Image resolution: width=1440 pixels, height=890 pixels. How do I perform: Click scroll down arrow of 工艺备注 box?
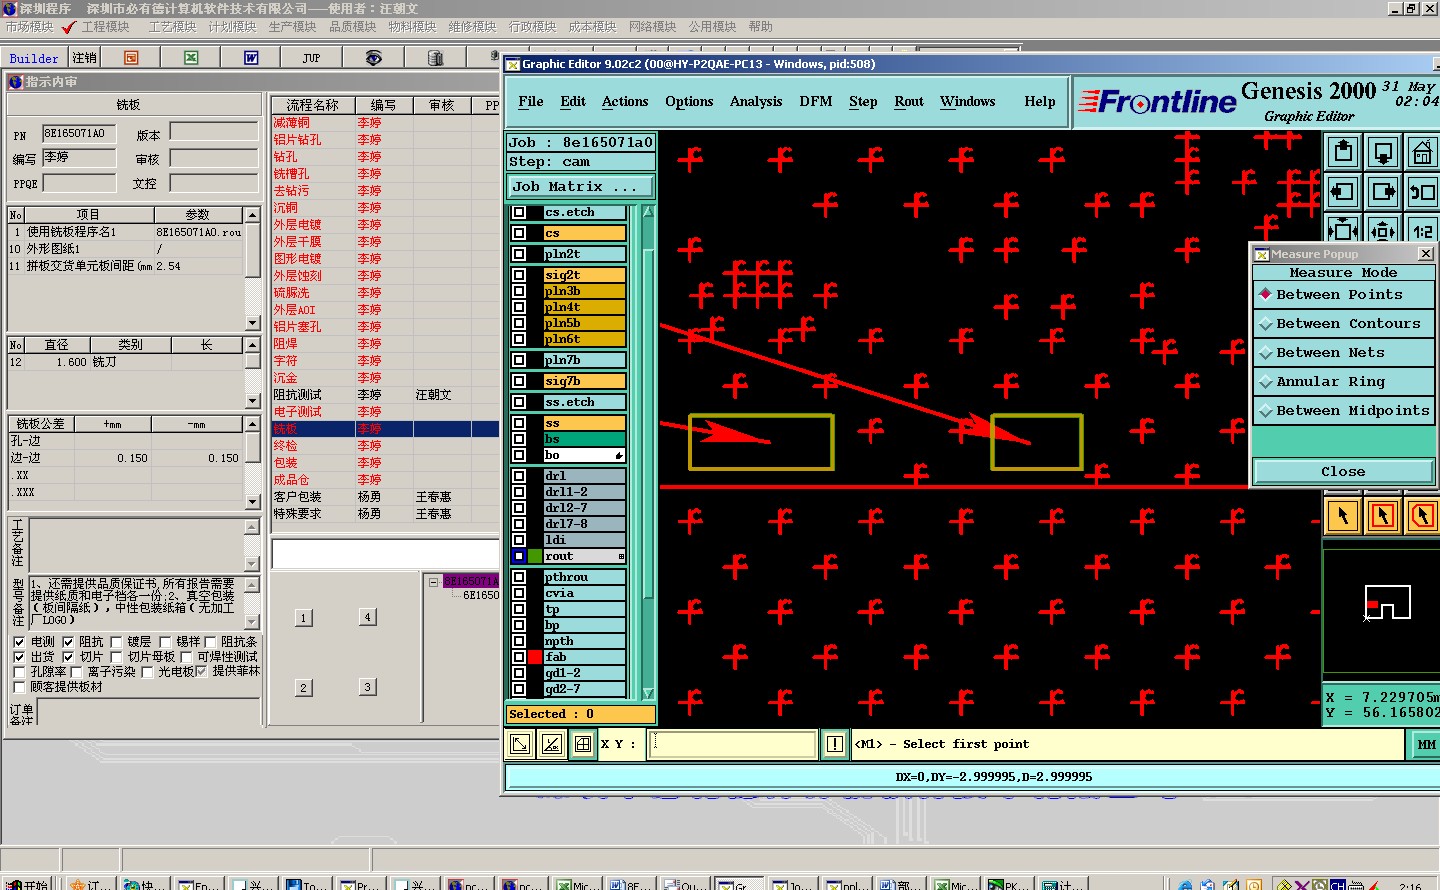coord(252,564)
